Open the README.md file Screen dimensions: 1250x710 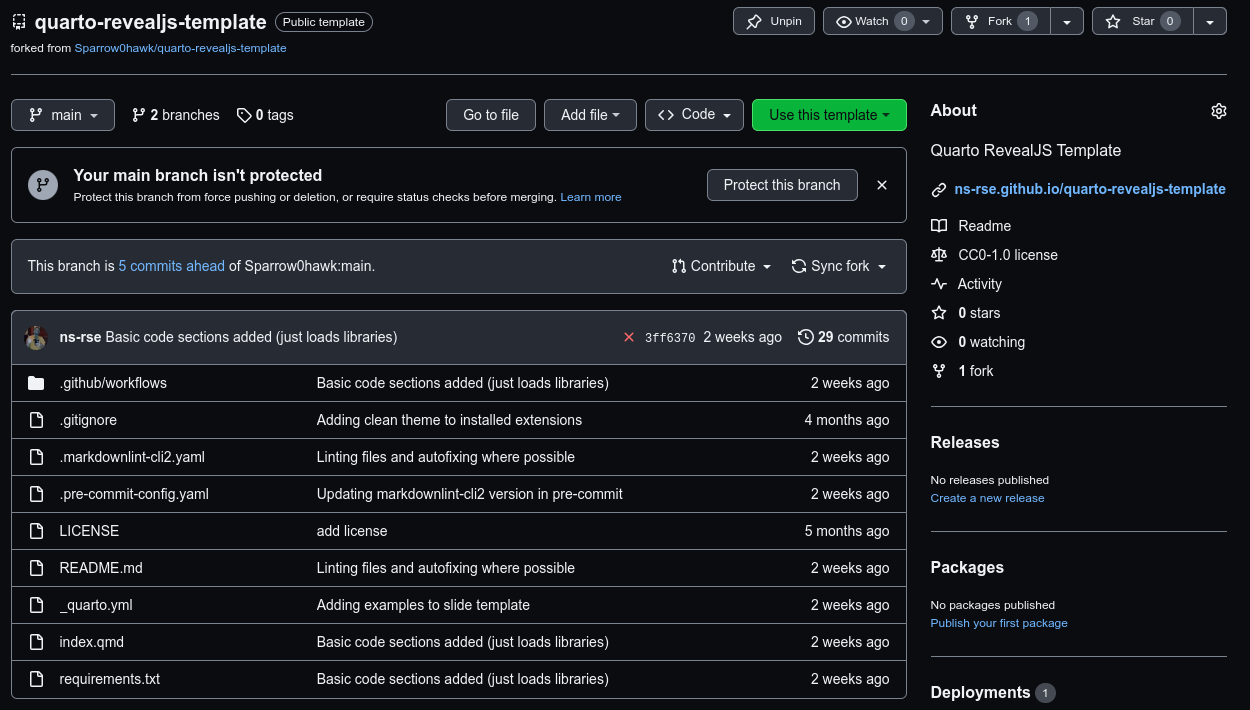(x=101, y=568)
